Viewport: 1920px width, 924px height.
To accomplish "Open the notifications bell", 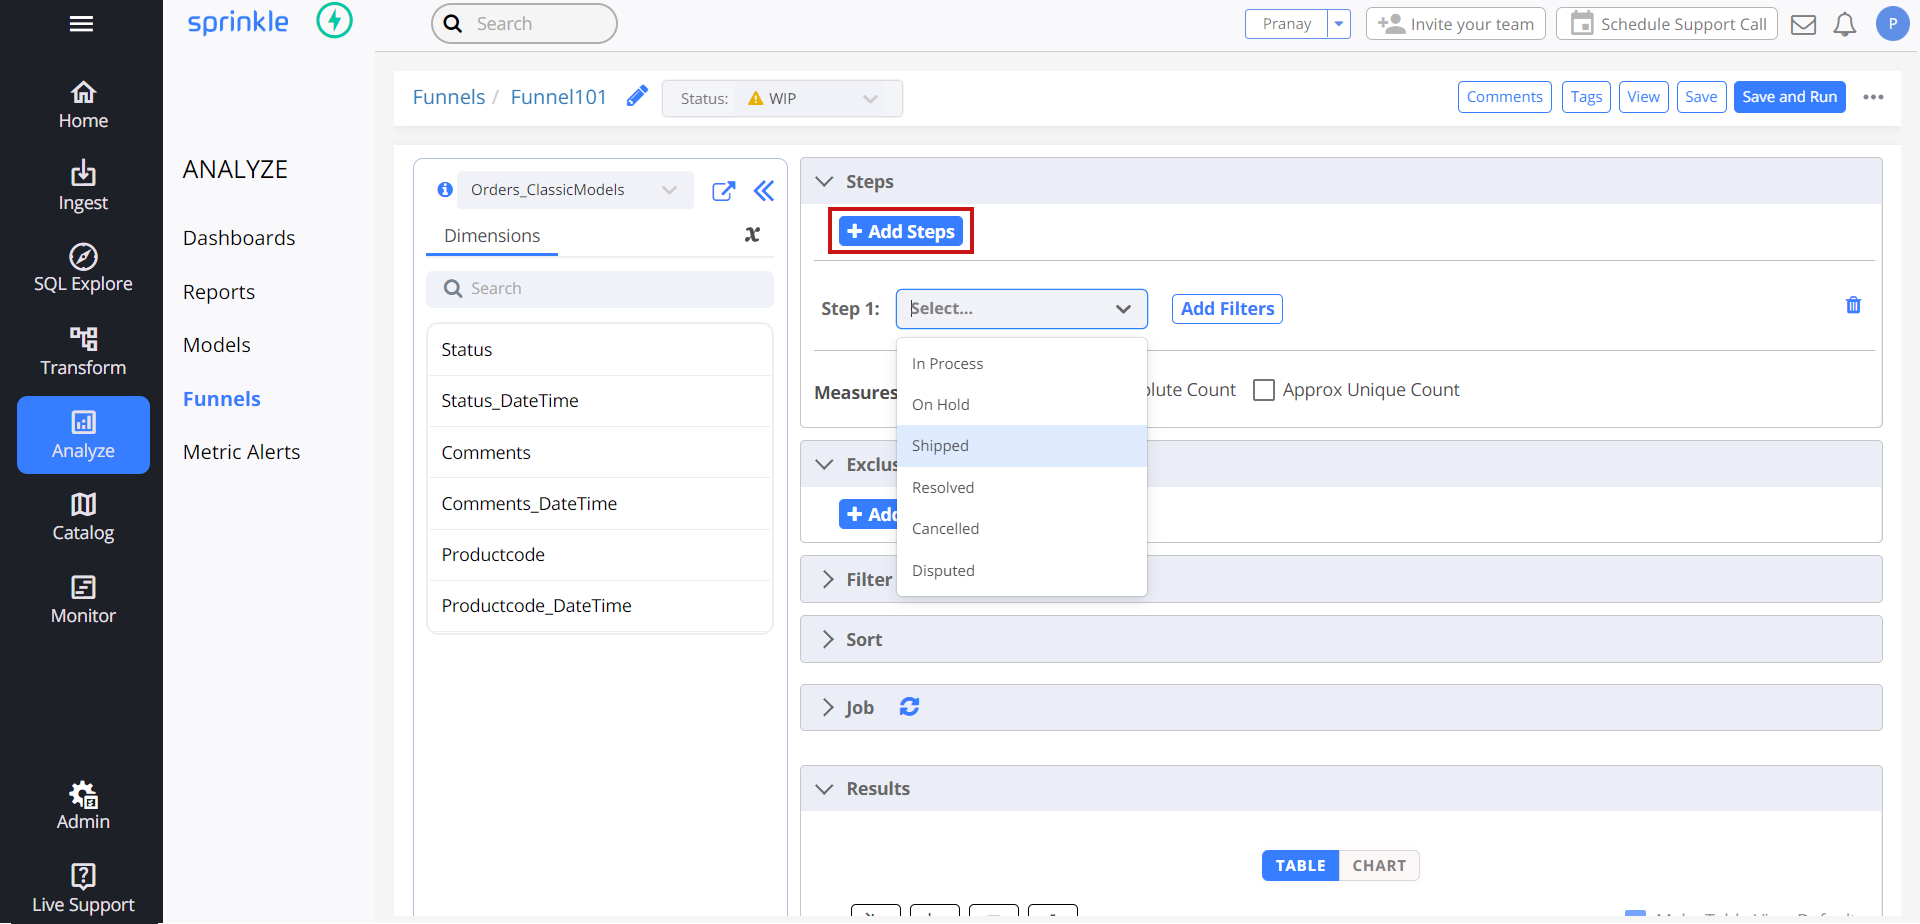I will pyautogui.click(x=1845, y=24).
